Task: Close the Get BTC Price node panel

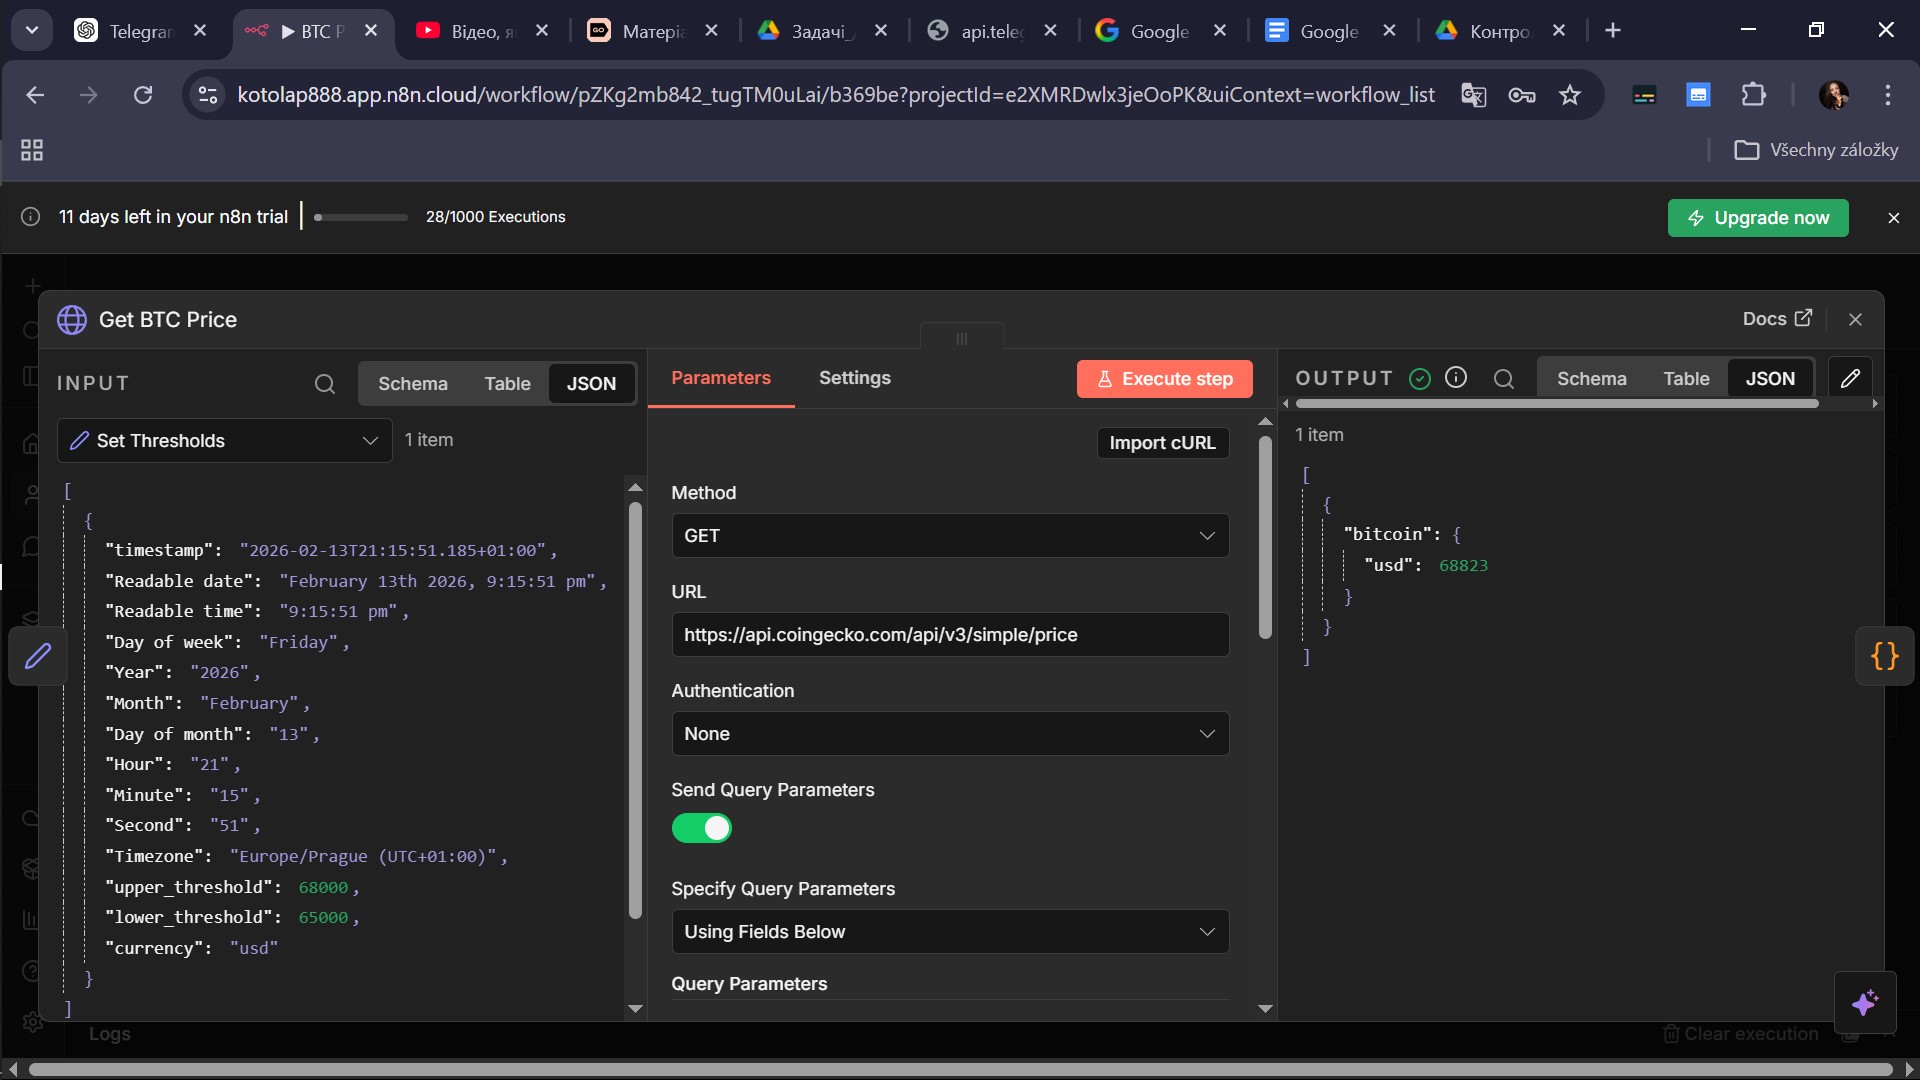Action: pyautogui.click(x=1856, y=320)
